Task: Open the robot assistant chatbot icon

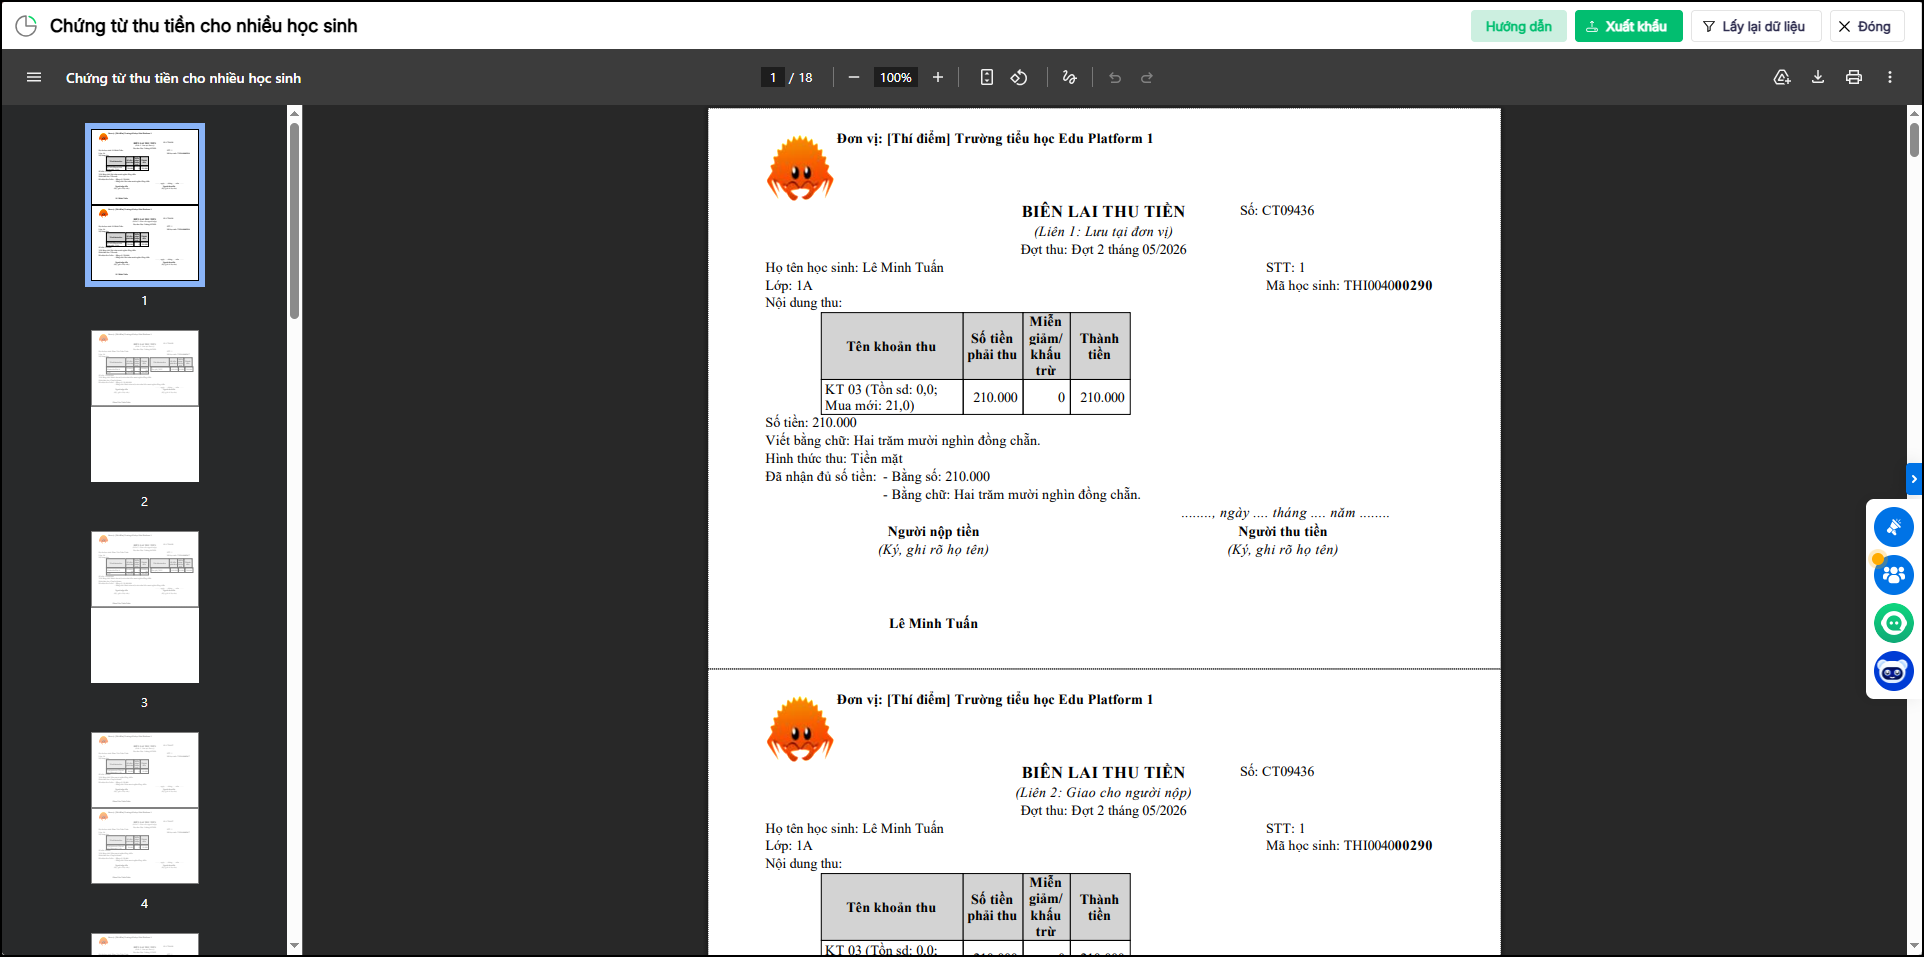Action: point(1893,672)
